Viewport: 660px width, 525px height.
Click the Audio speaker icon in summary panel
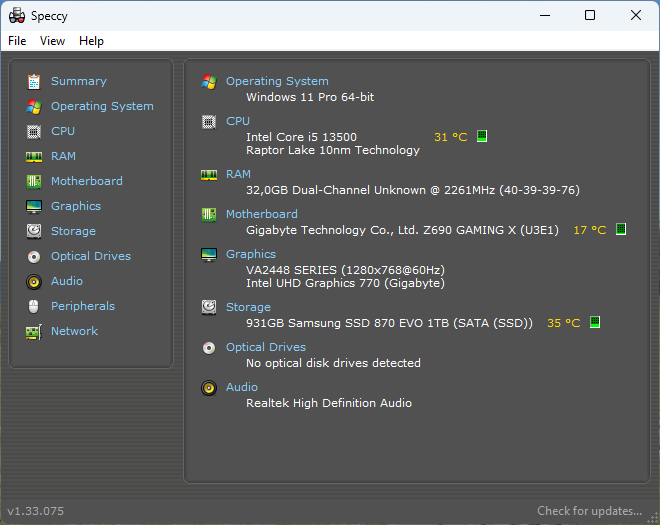click(209, 388)
